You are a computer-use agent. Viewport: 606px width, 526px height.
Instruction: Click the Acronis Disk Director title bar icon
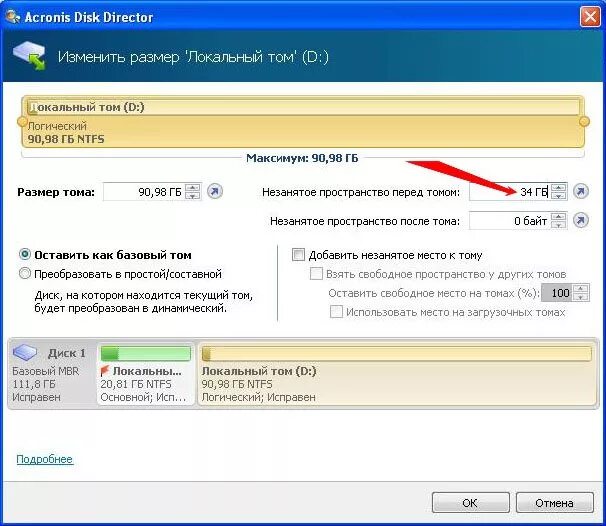click(x=12, y=17)
